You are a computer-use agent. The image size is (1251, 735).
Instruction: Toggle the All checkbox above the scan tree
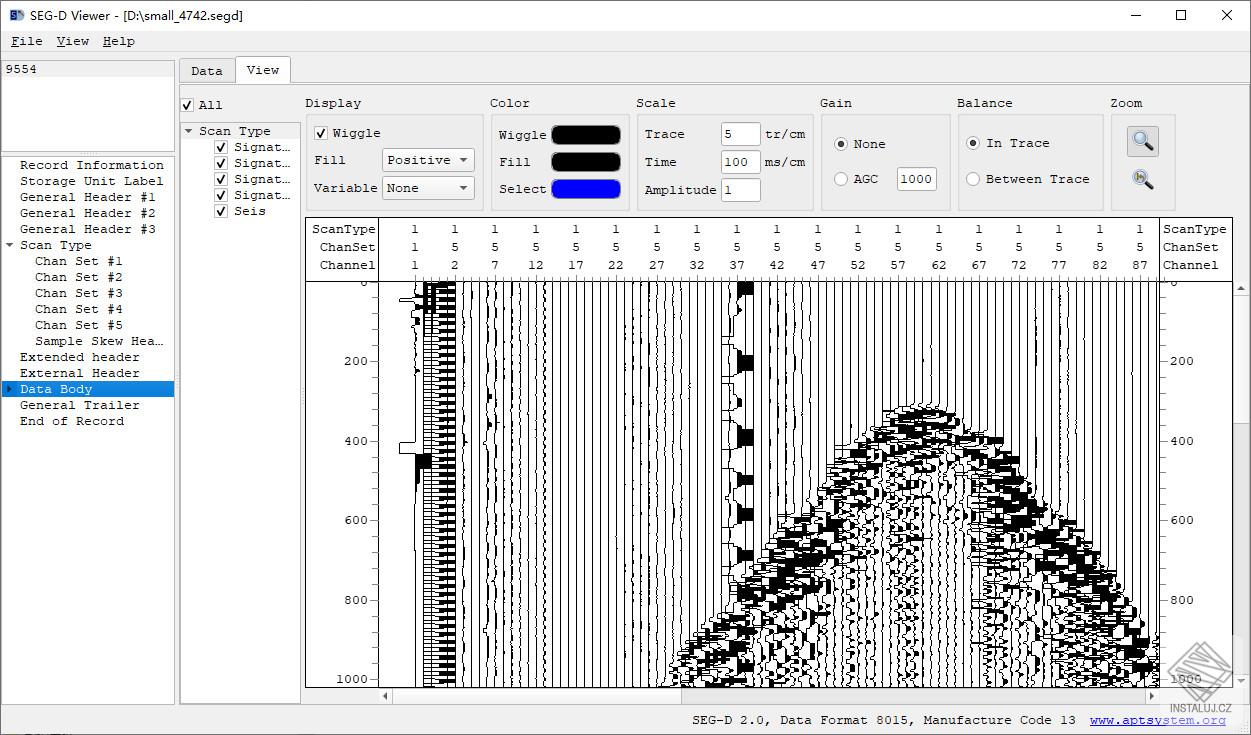(x=186, y=103)
